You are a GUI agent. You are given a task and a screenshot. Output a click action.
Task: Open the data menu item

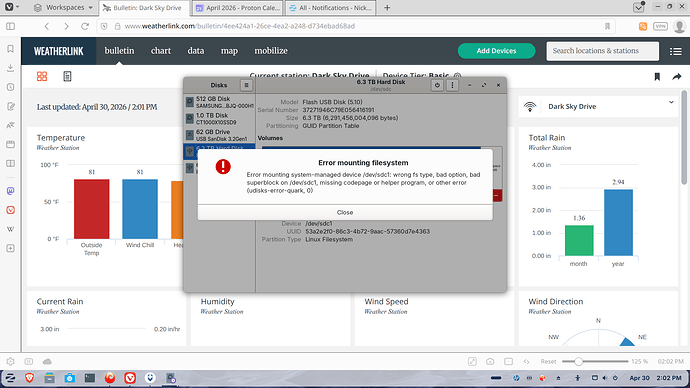(x=196, y=51)
